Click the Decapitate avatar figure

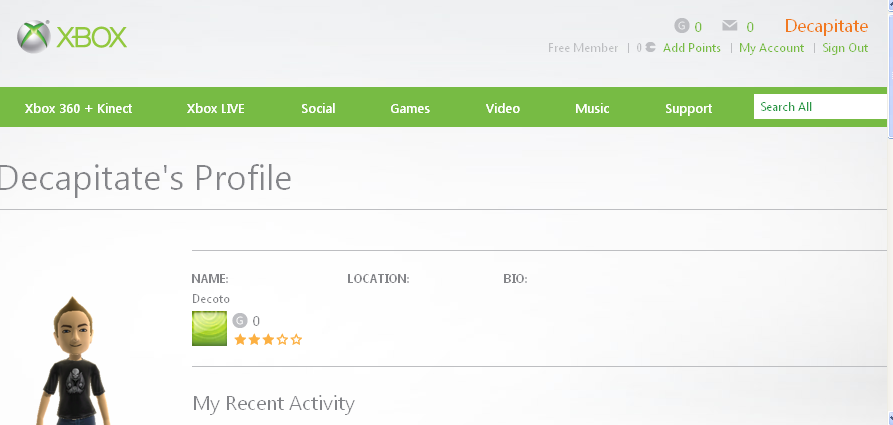[x=72, y=361]
